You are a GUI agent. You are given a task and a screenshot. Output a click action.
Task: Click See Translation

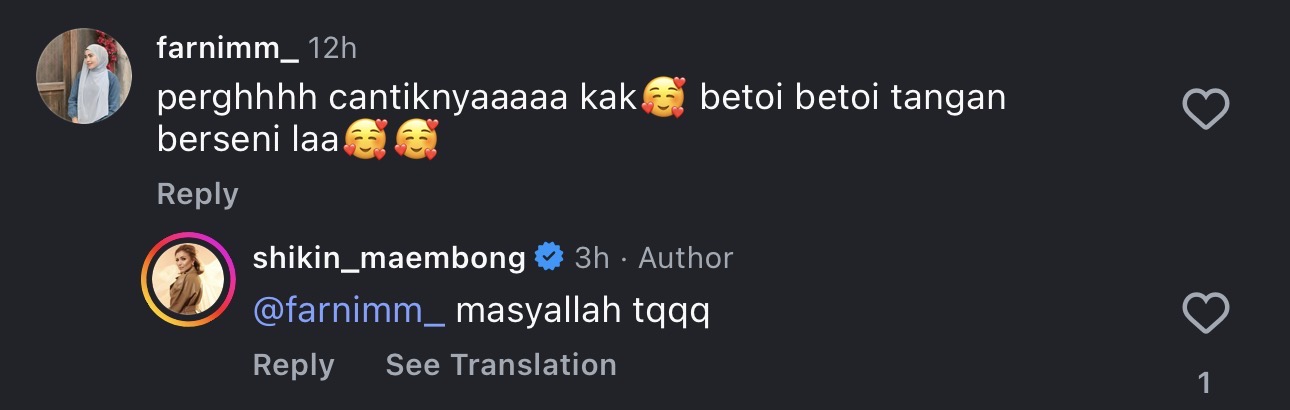point(500,365)
